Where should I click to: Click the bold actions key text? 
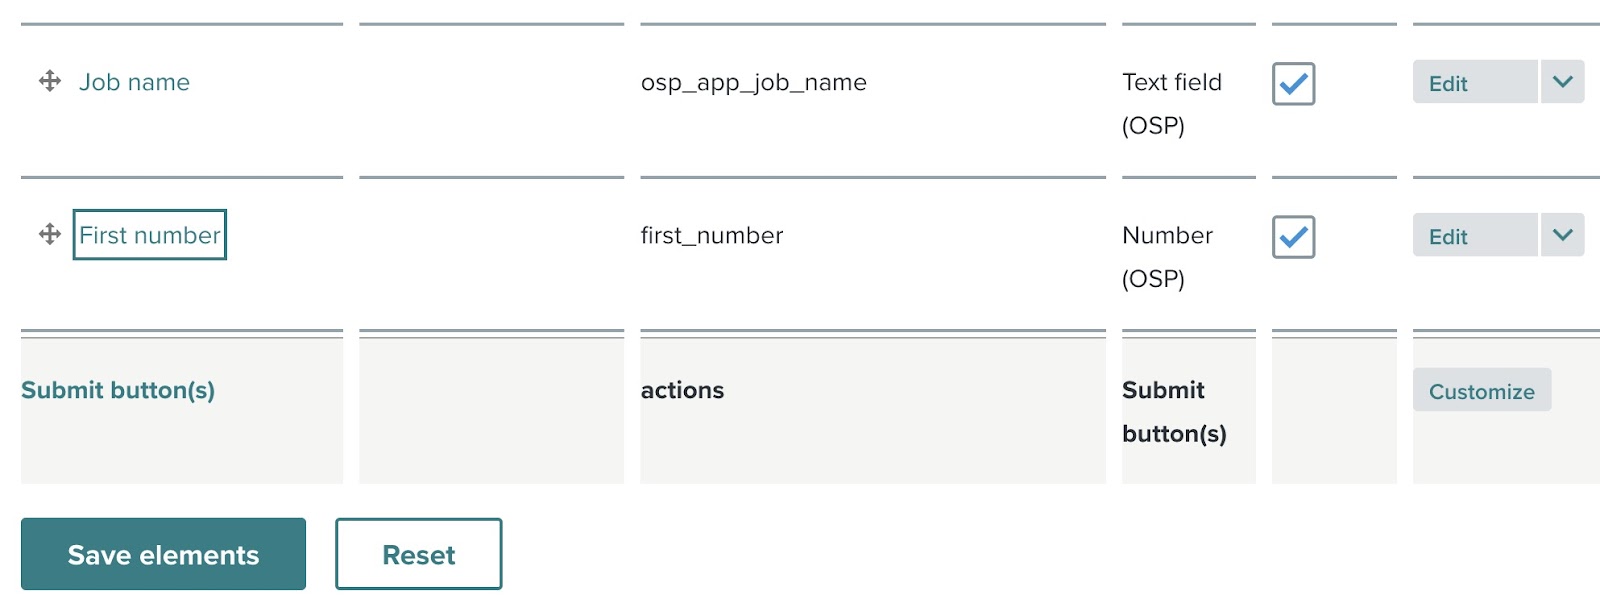pos(682,390)
